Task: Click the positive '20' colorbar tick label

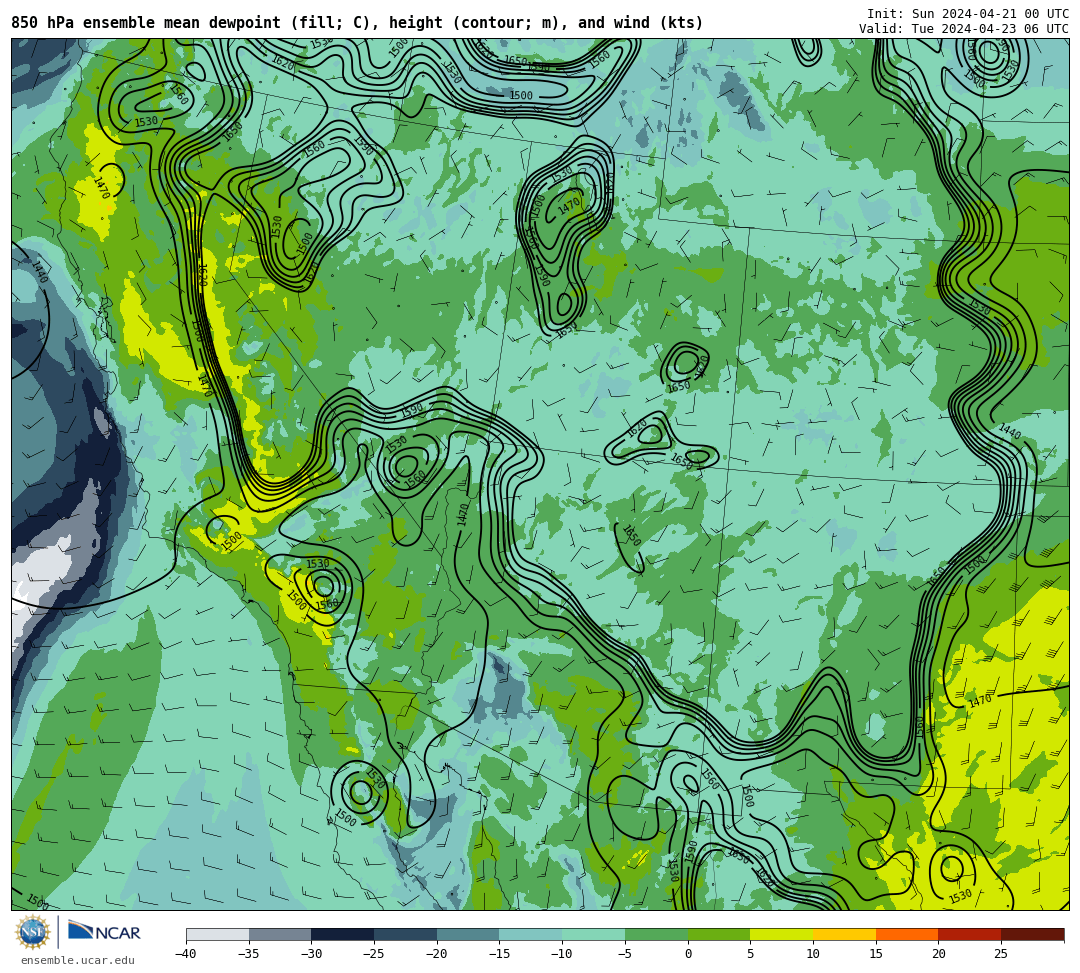Action: [x=939, y=954]
